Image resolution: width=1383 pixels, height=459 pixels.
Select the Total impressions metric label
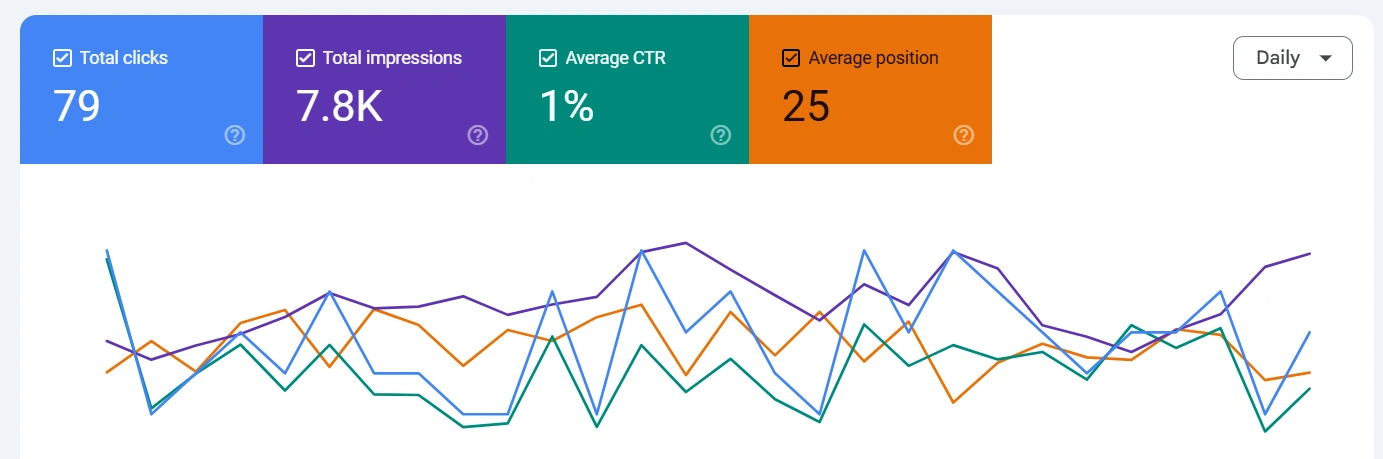click(x=392, y=58)
